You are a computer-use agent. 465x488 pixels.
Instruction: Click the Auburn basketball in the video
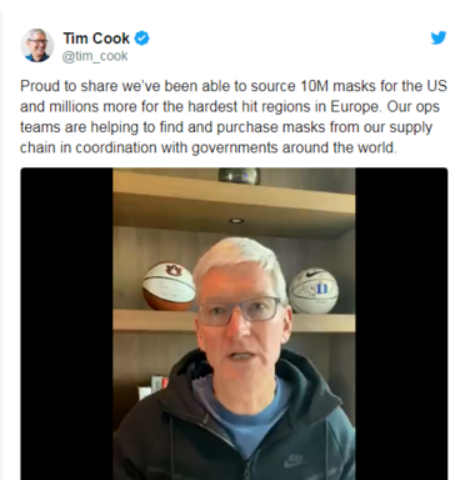pos(168,286)
